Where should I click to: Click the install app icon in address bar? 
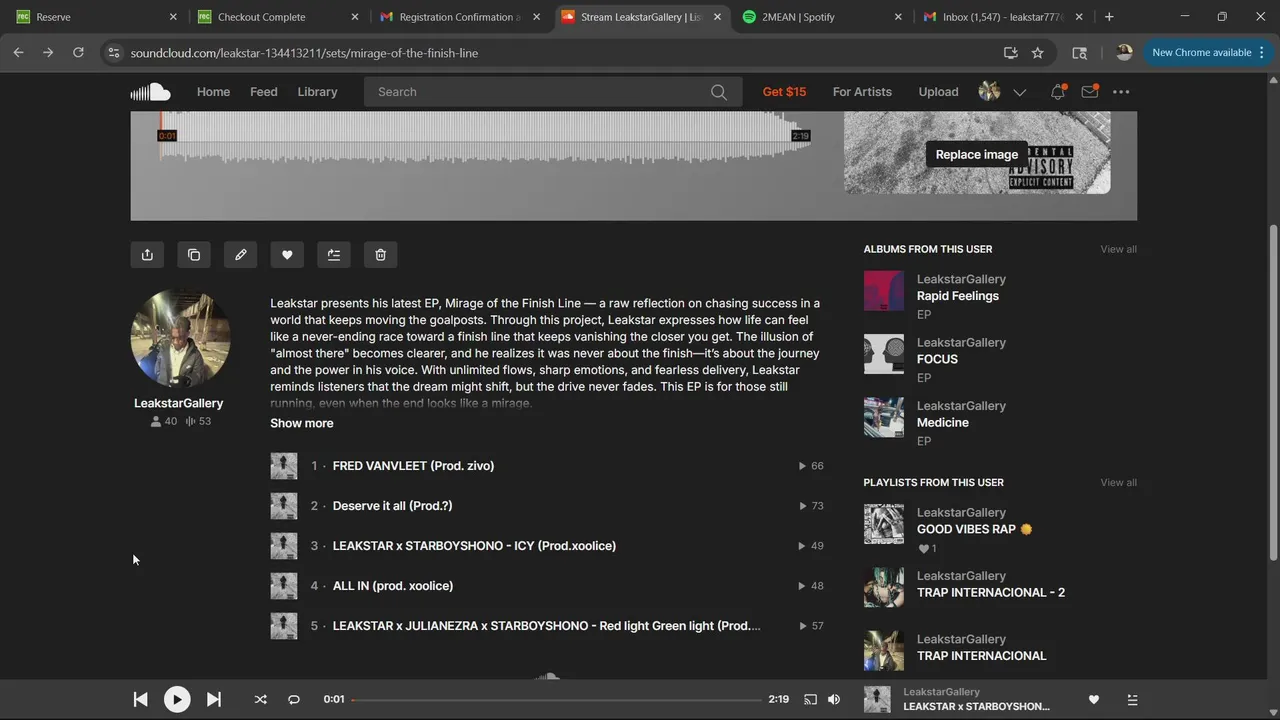tap(1010, 52)
